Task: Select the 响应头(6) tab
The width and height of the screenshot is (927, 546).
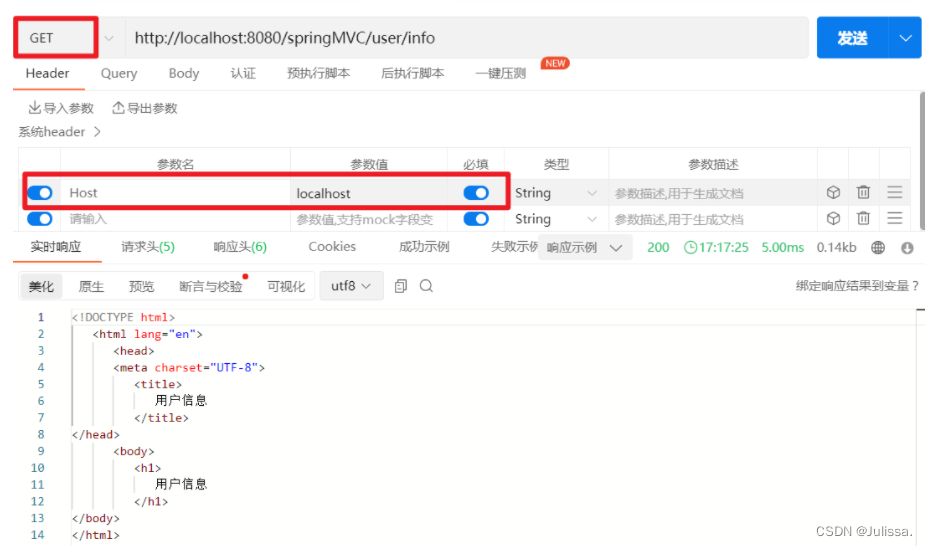Action: point(240,246)
